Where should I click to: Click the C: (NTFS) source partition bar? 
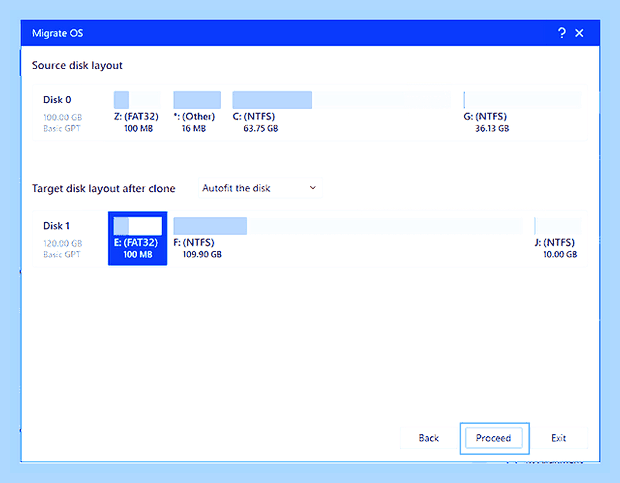341,100
